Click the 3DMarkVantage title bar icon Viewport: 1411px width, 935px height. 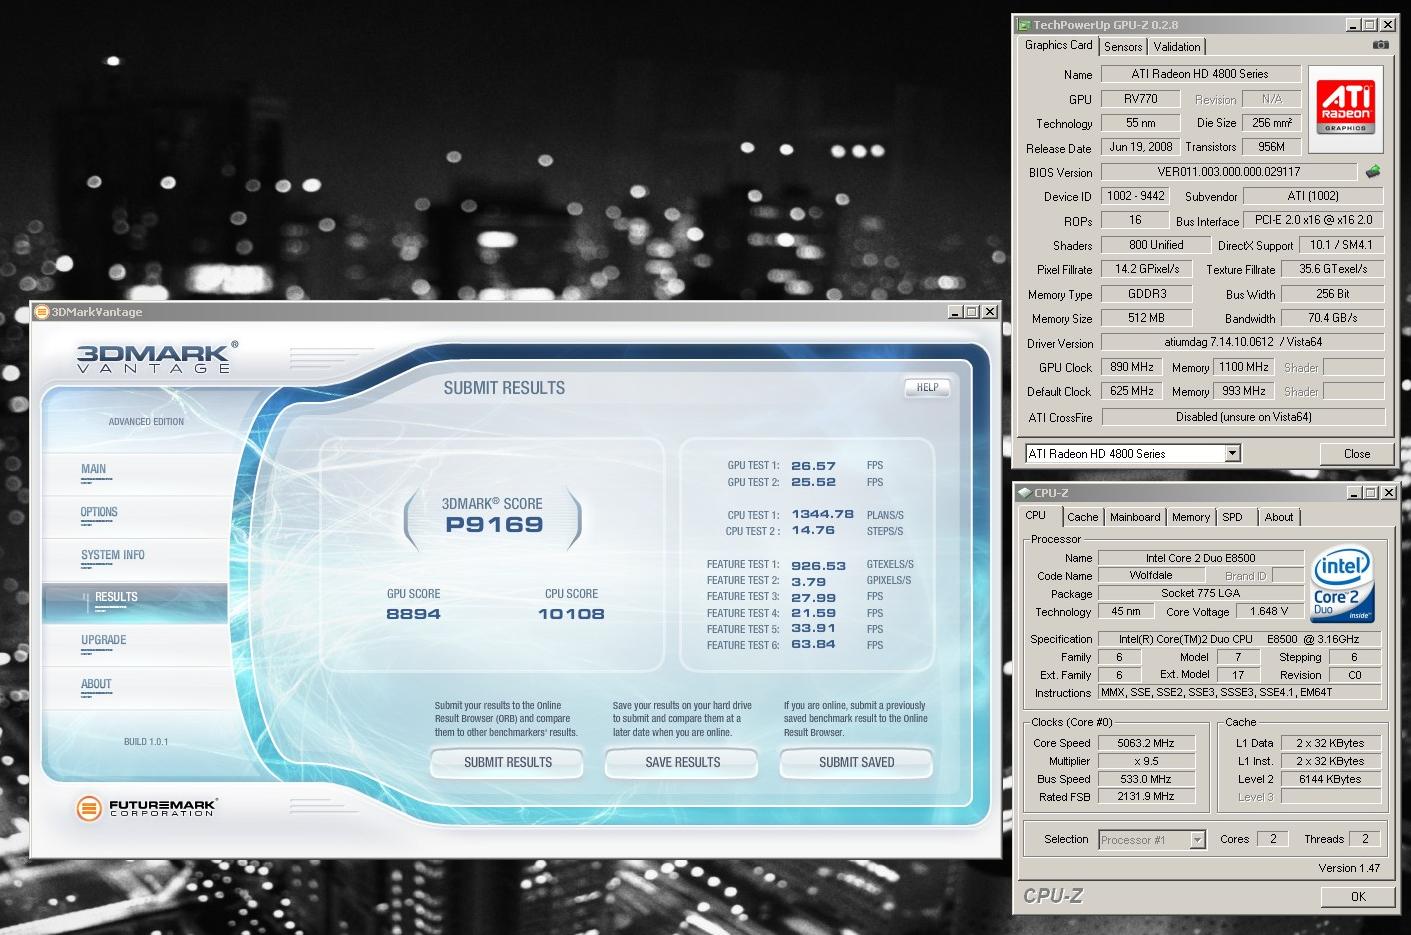42,312
